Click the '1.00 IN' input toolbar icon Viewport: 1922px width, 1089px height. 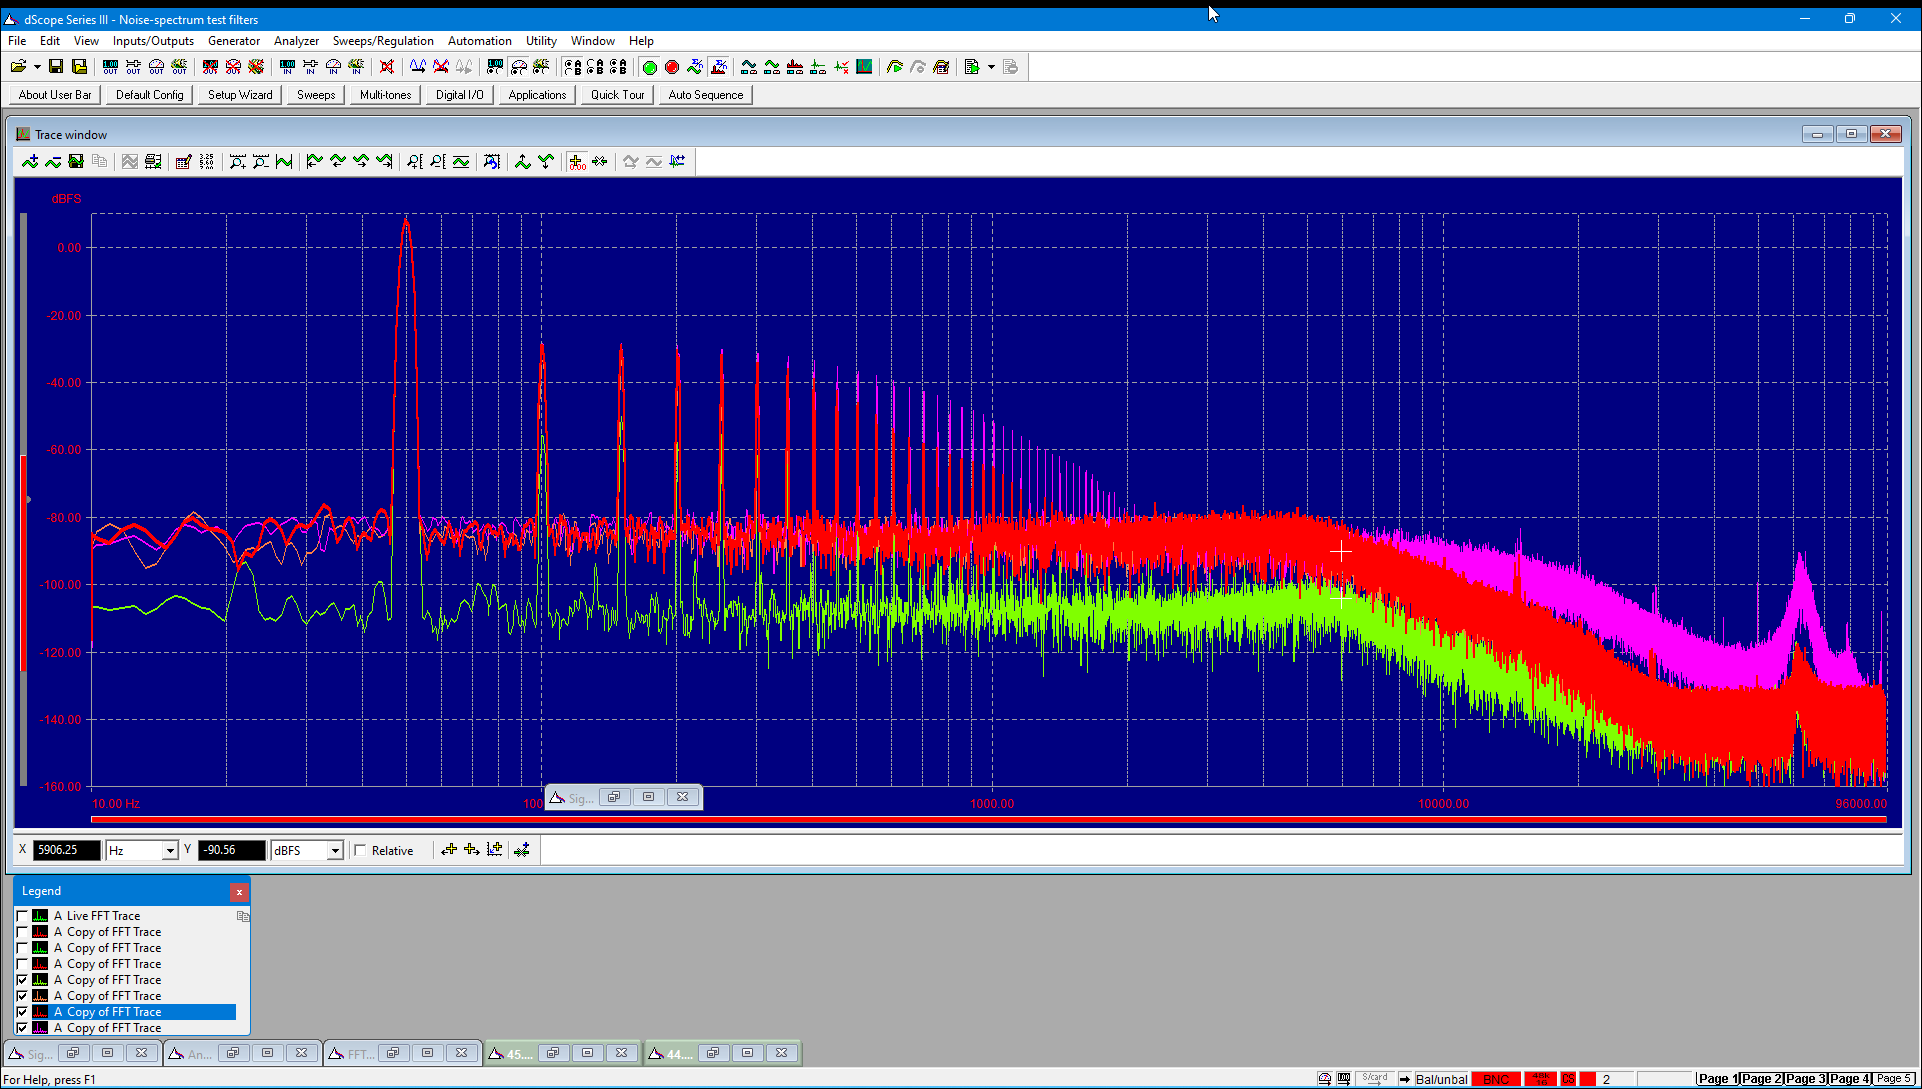tap(287, 67)
